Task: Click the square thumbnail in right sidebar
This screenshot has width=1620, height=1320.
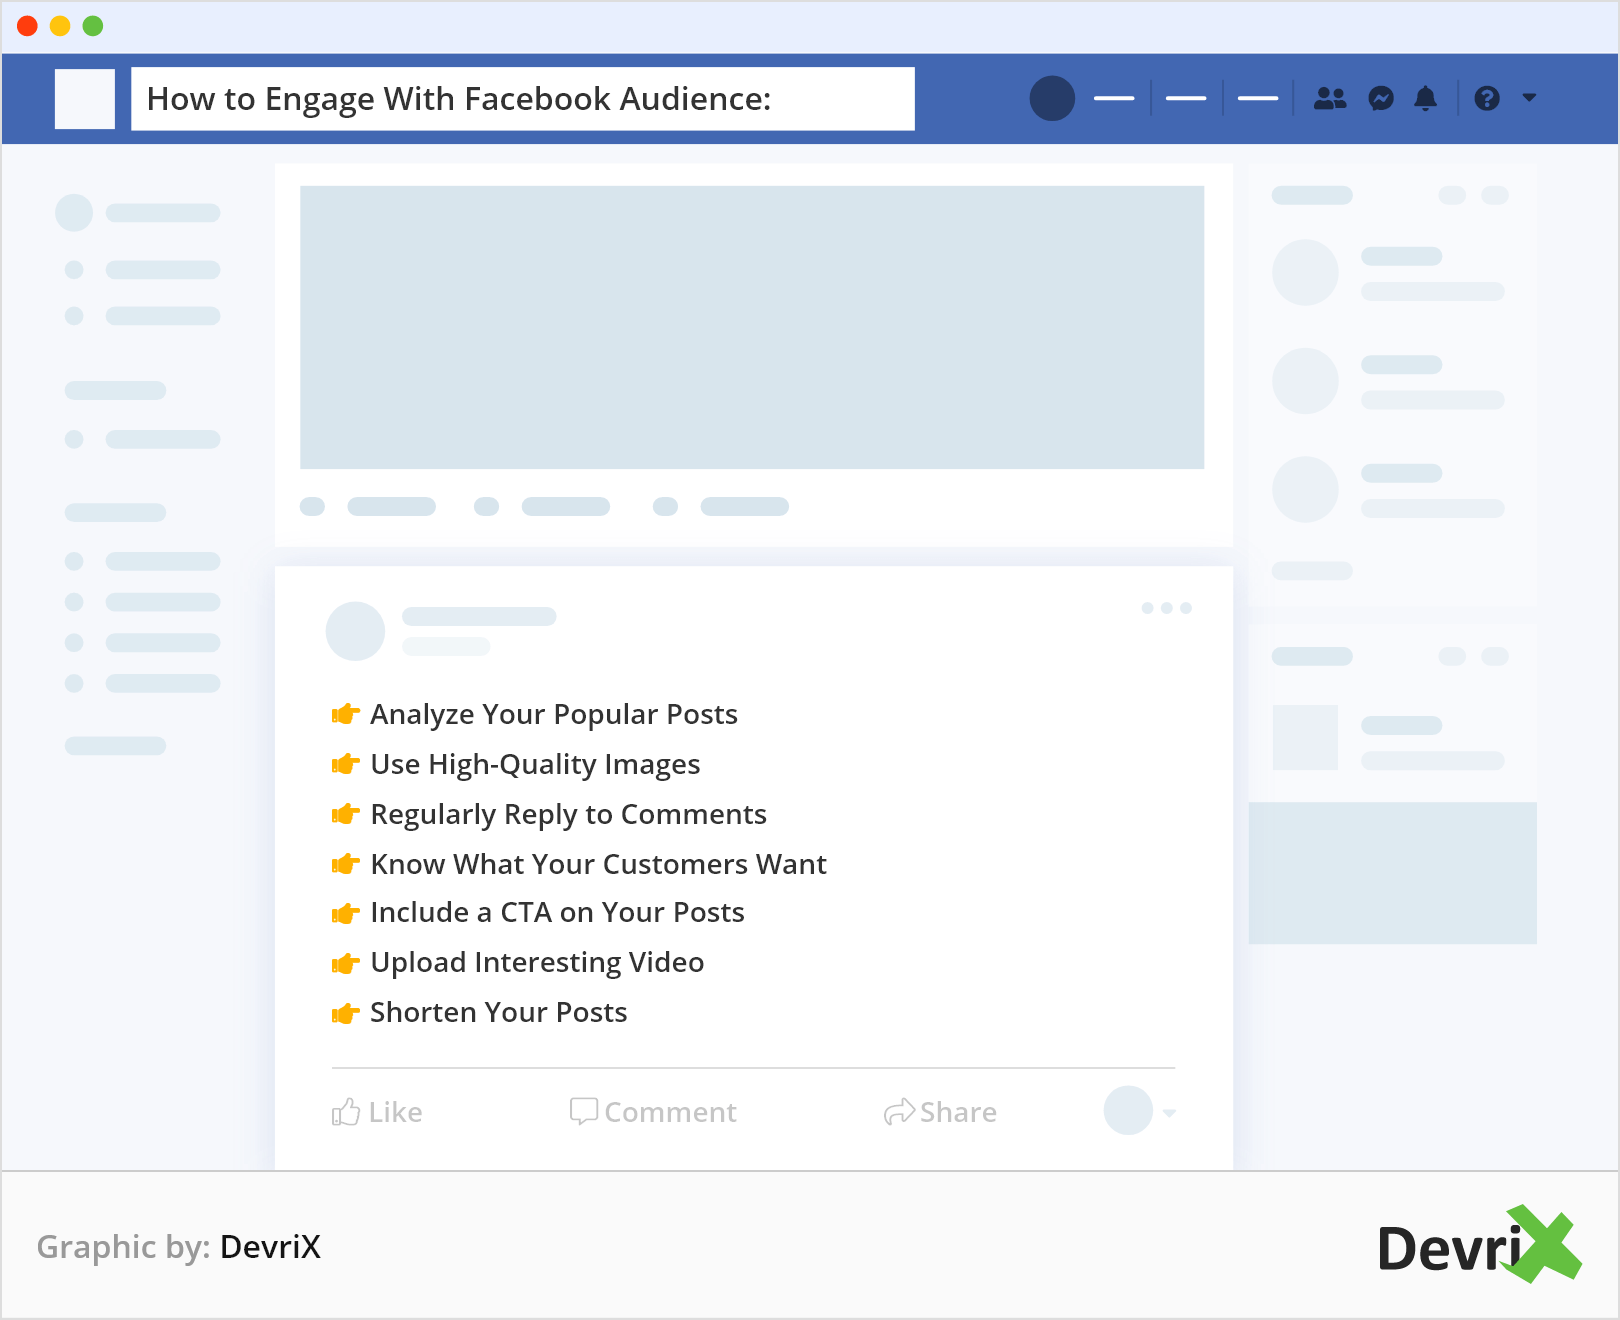Action: 1305,737
